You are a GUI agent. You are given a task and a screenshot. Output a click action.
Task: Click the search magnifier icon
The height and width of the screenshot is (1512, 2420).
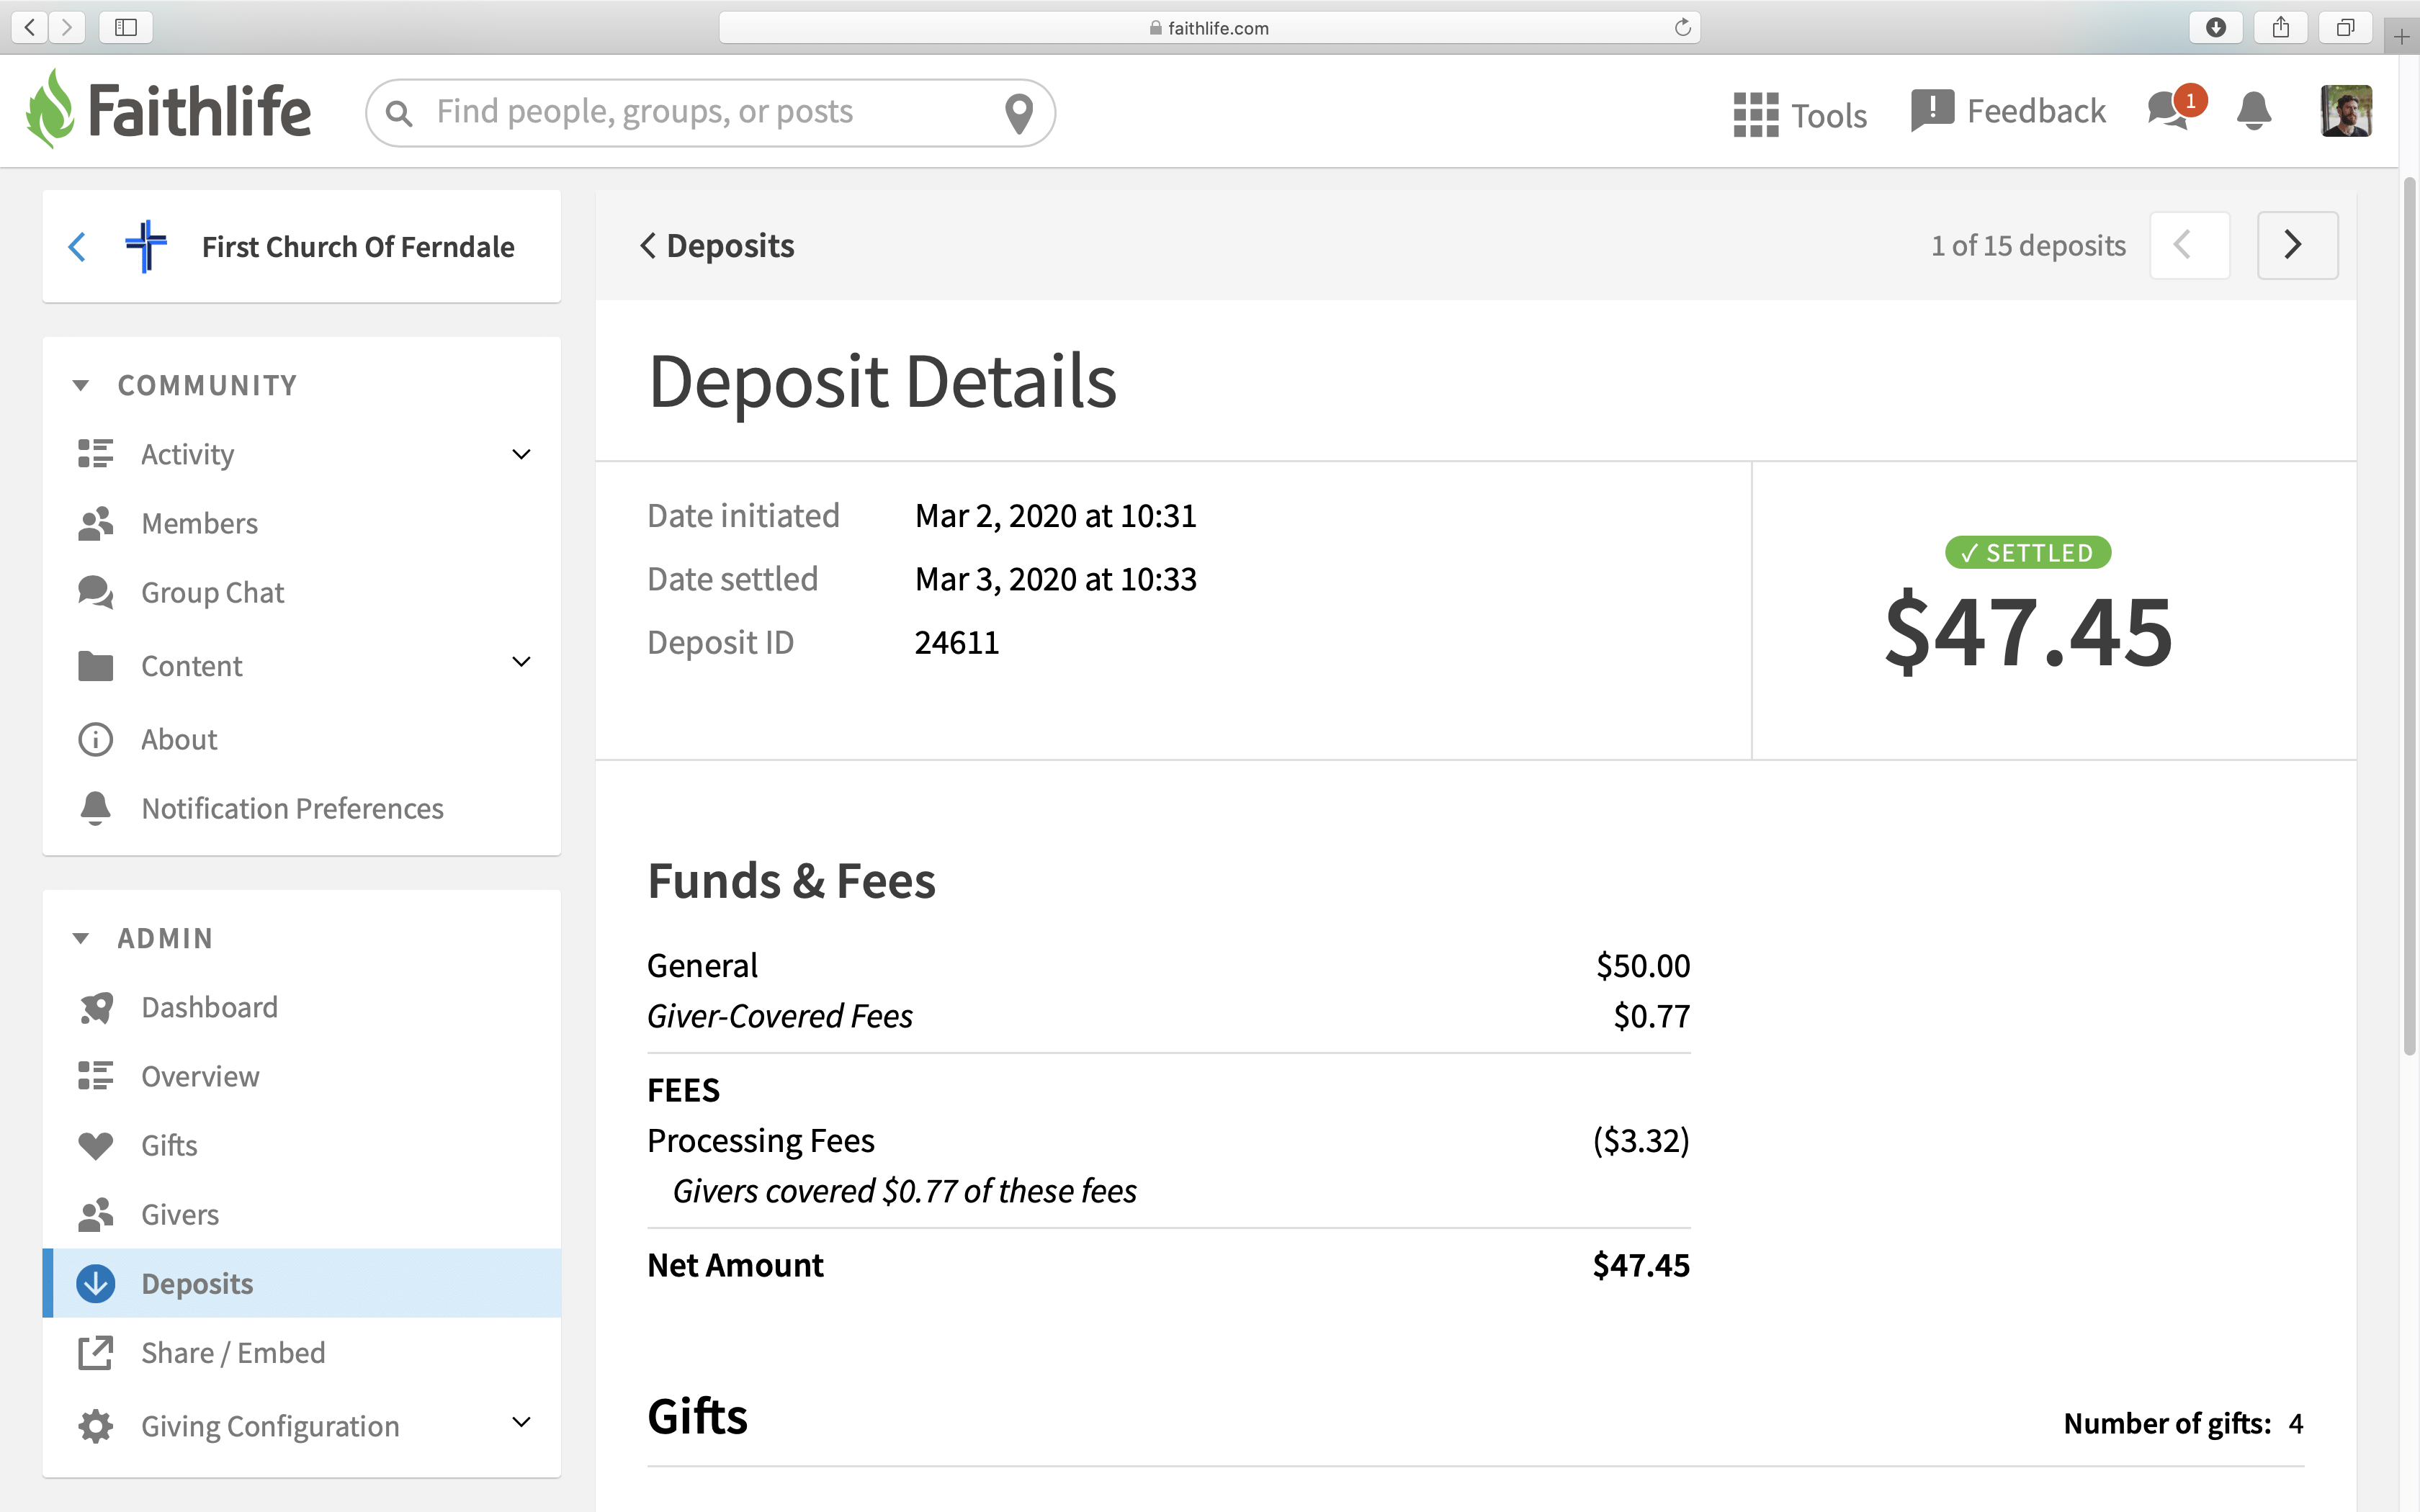click(399, 113)
